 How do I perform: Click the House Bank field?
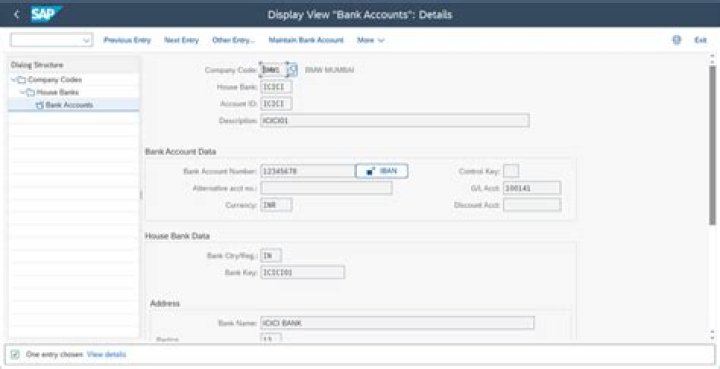point(276,87)
